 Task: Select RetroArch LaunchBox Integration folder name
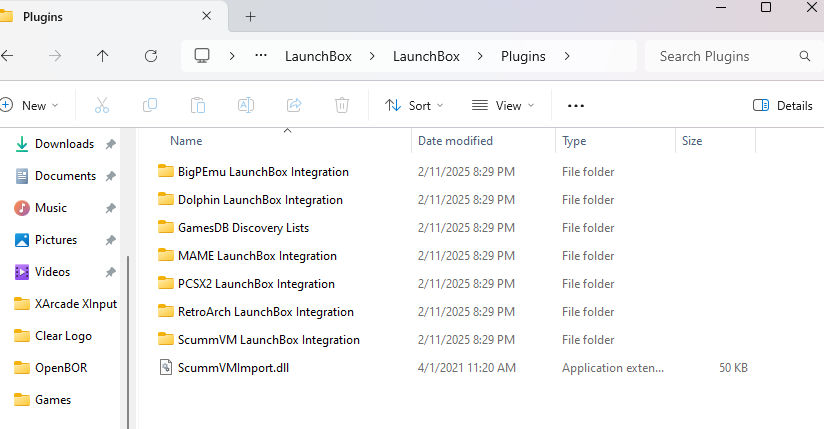click(265, 312)
